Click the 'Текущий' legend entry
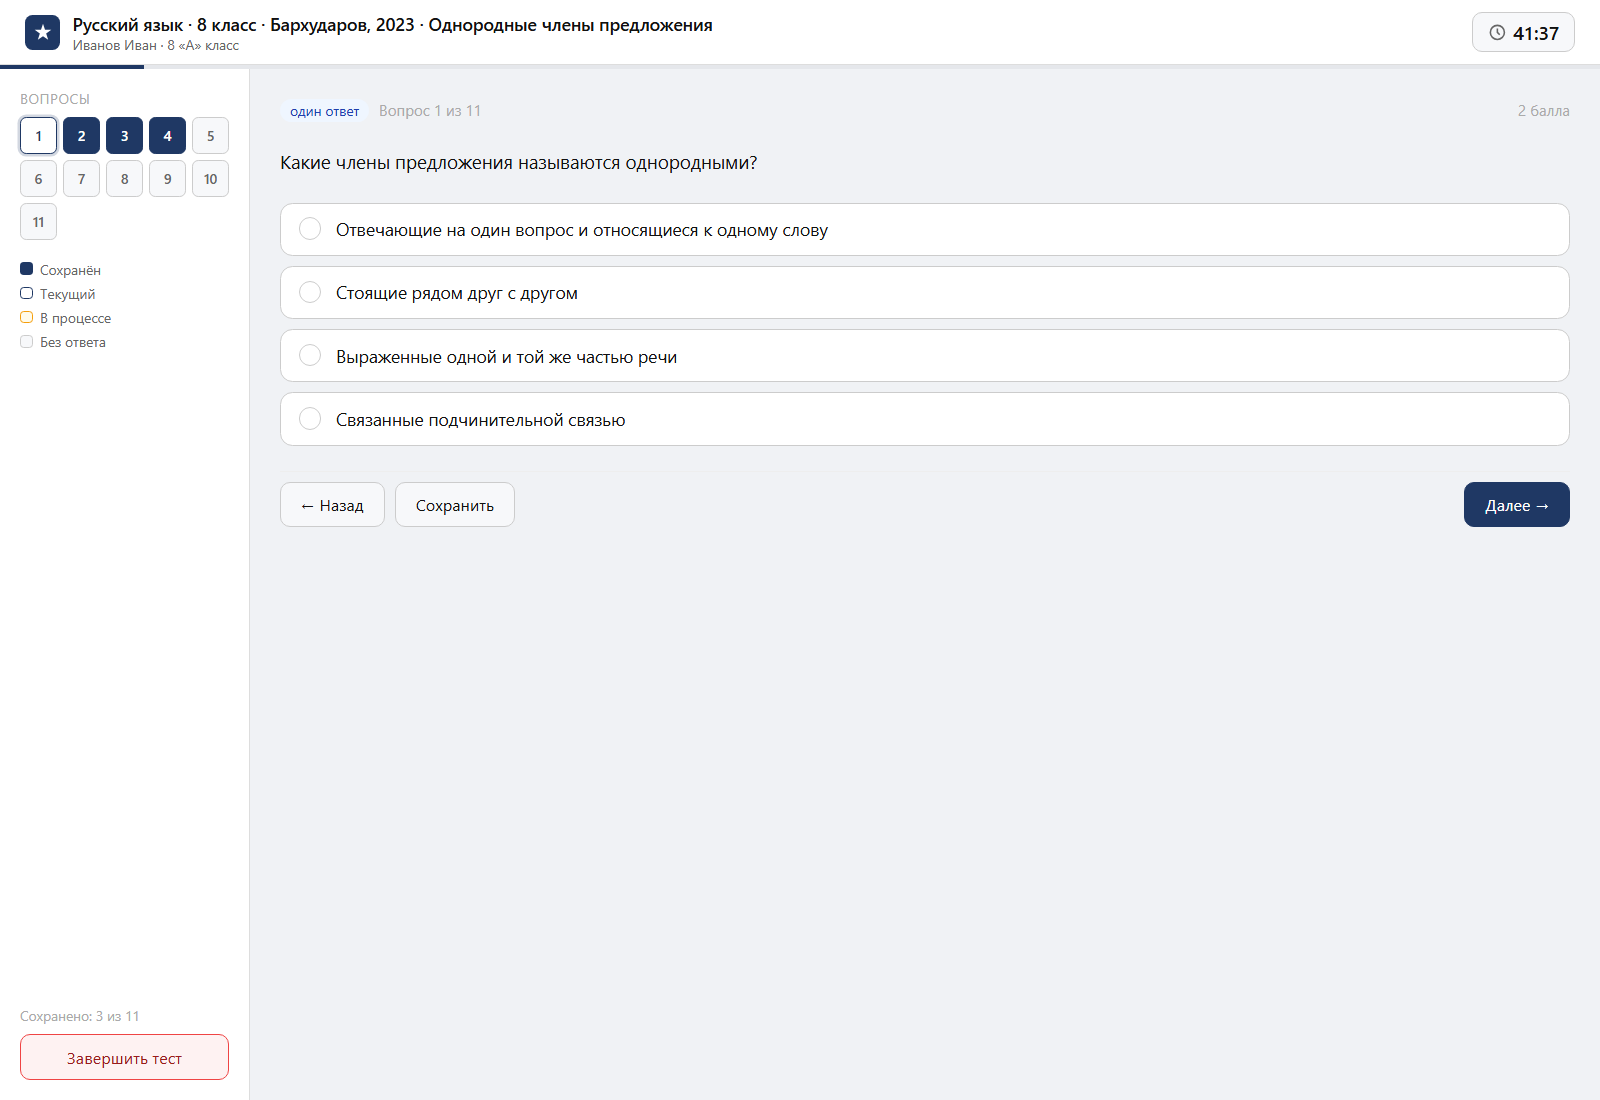The height and width of the screenshot is (1100, 1600). (x=58, y=294)
